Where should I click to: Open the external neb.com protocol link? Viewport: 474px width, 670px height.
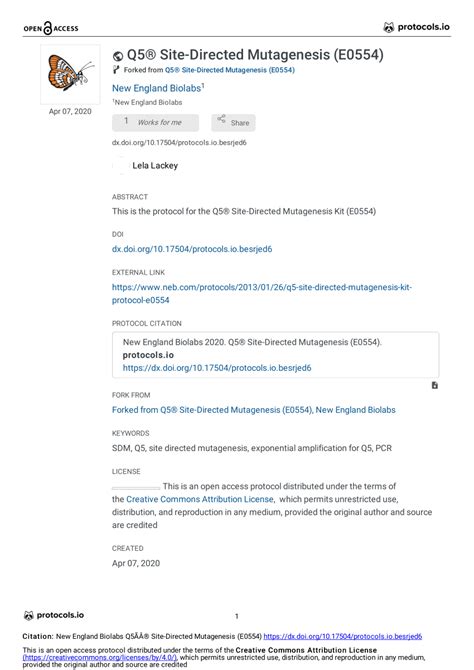pos(262,294)
